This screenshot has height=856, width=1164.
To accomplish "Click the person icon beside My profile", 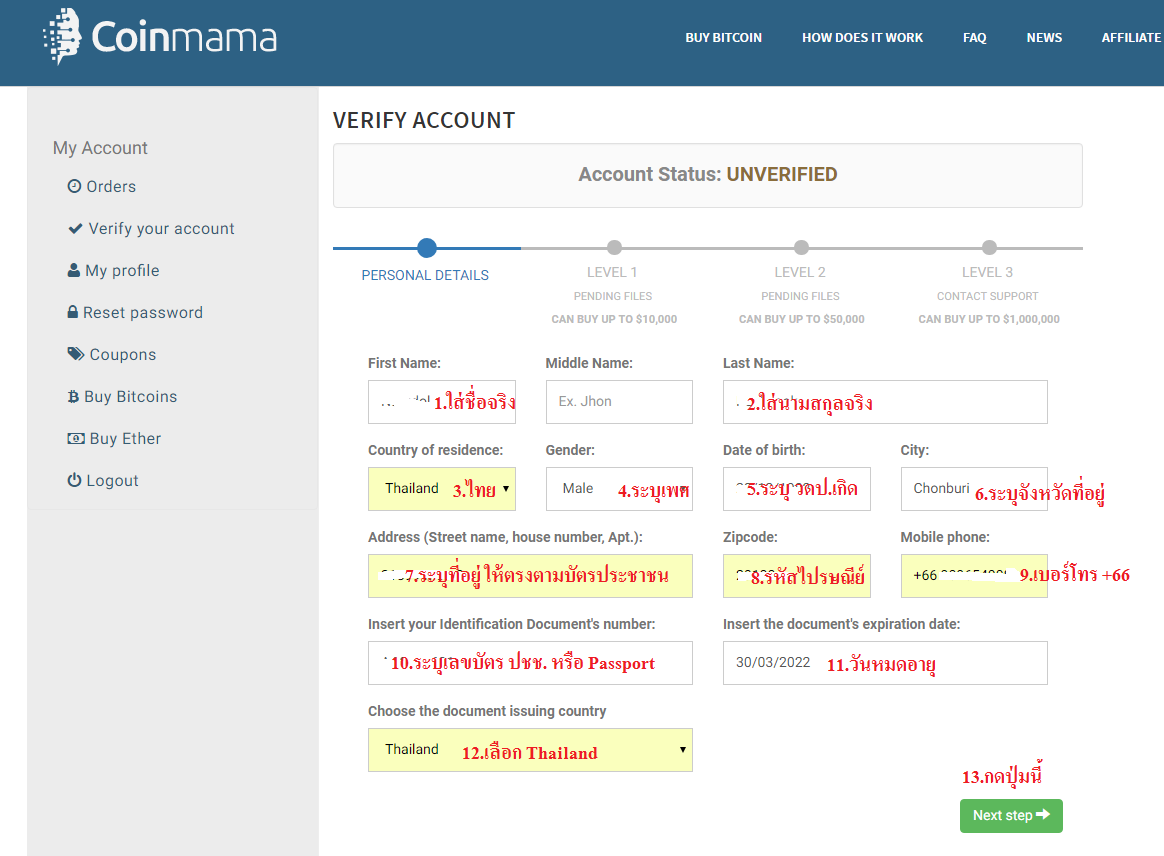I will click(x=73, y=270).
